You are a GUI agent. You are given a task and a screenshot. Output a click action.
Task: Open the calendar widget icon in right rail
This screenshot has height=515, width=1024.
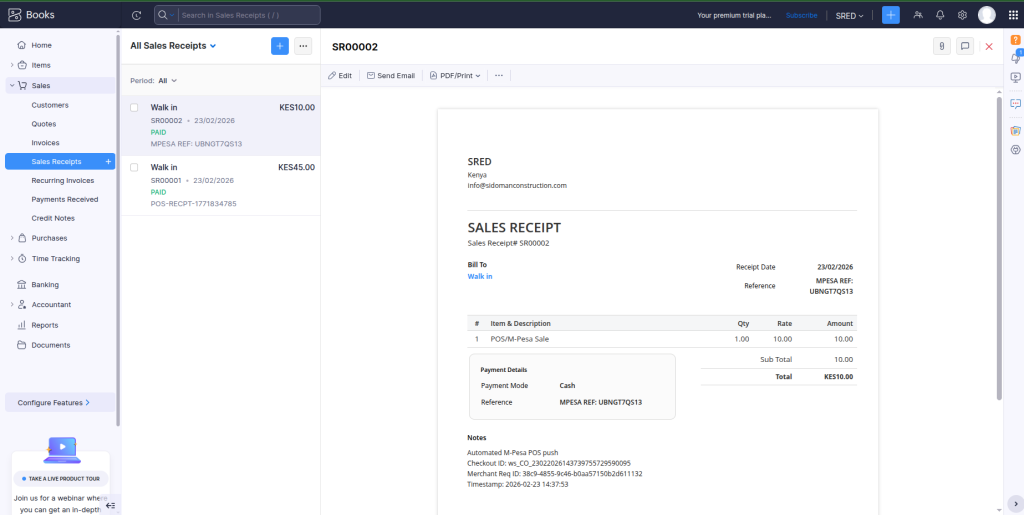pos(1016,131)
